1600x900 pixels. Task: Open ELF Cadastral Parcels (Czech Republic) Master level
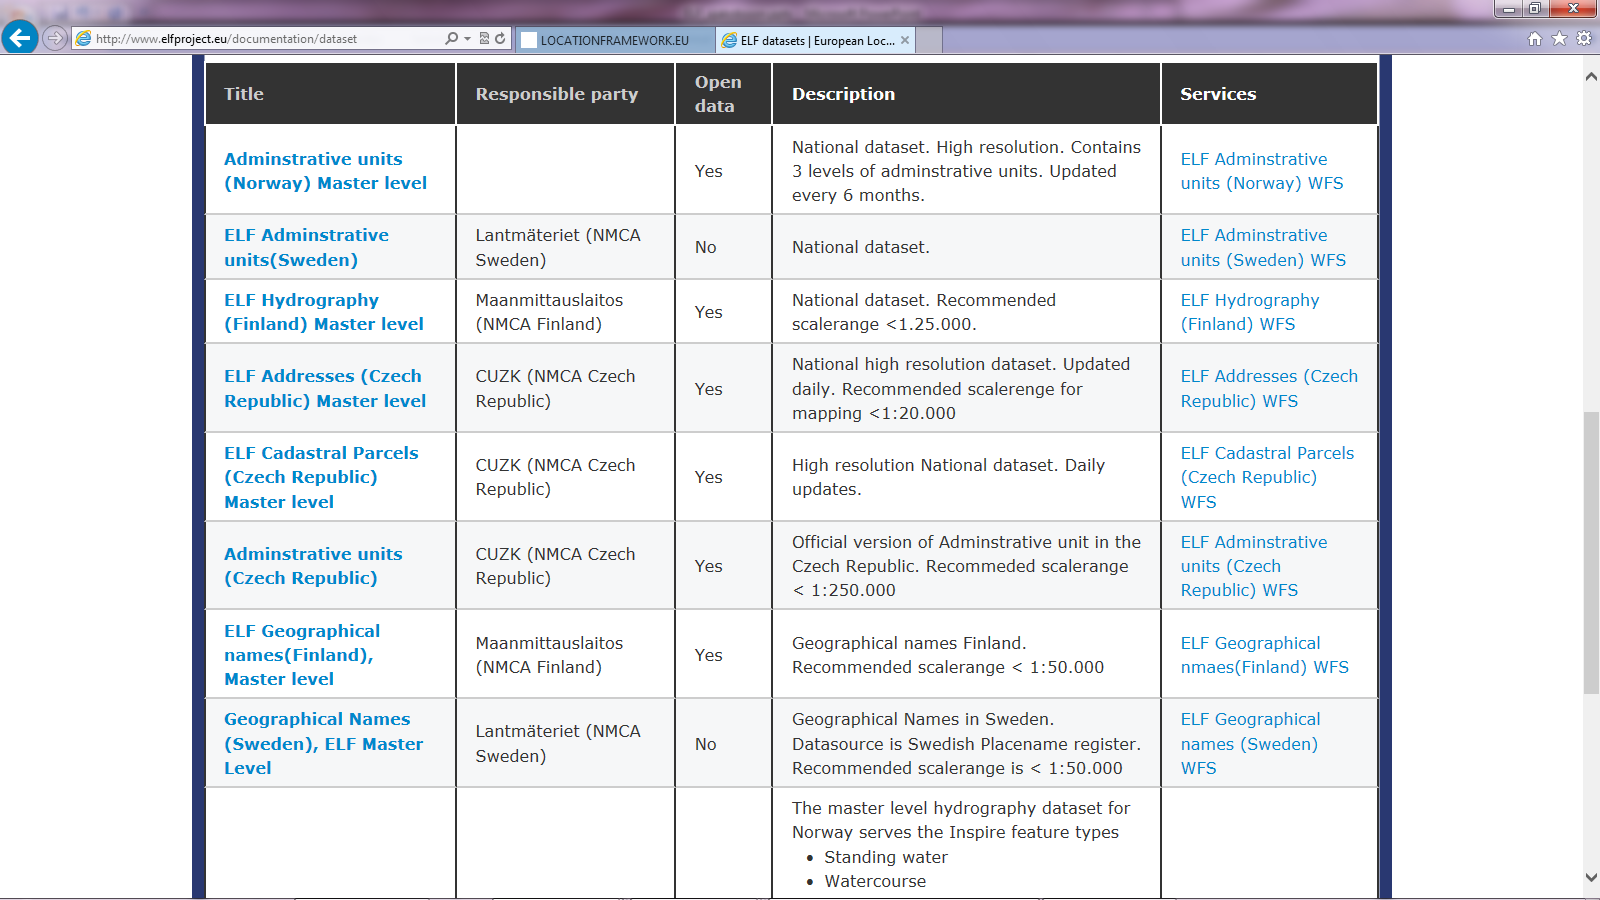click(321, 477)
